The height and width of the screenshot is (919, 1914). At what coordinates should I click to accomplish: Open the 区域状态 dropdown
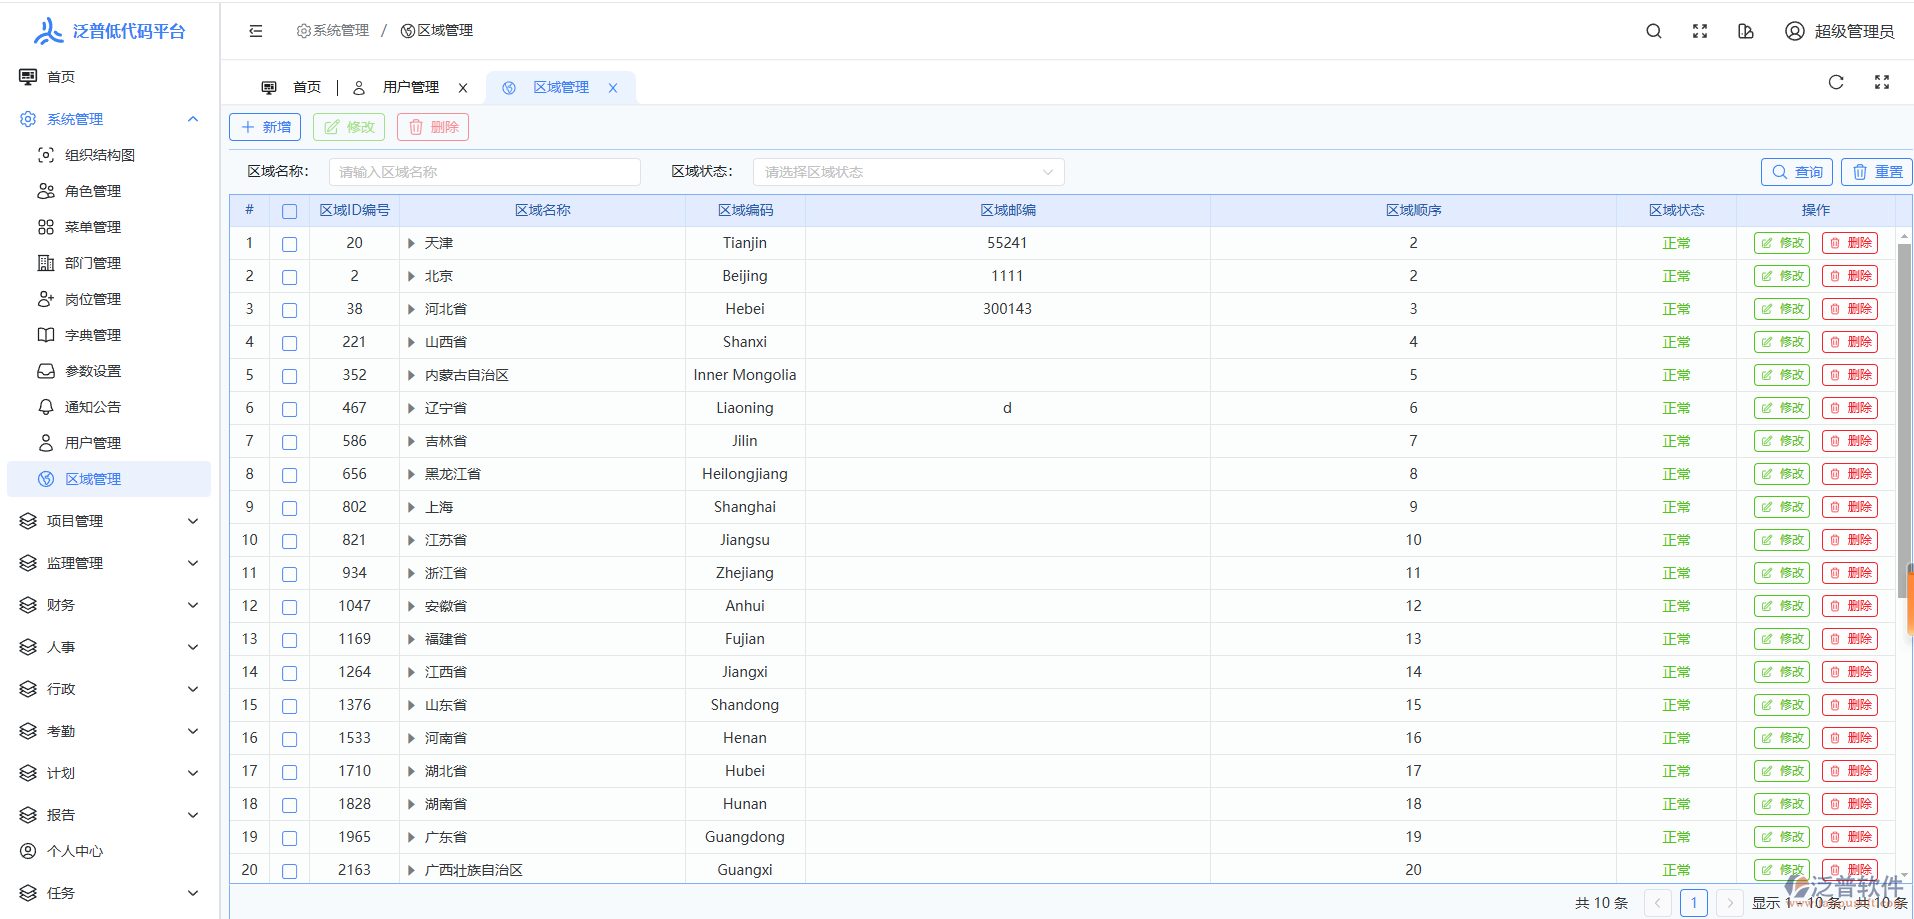coord(908,172)
